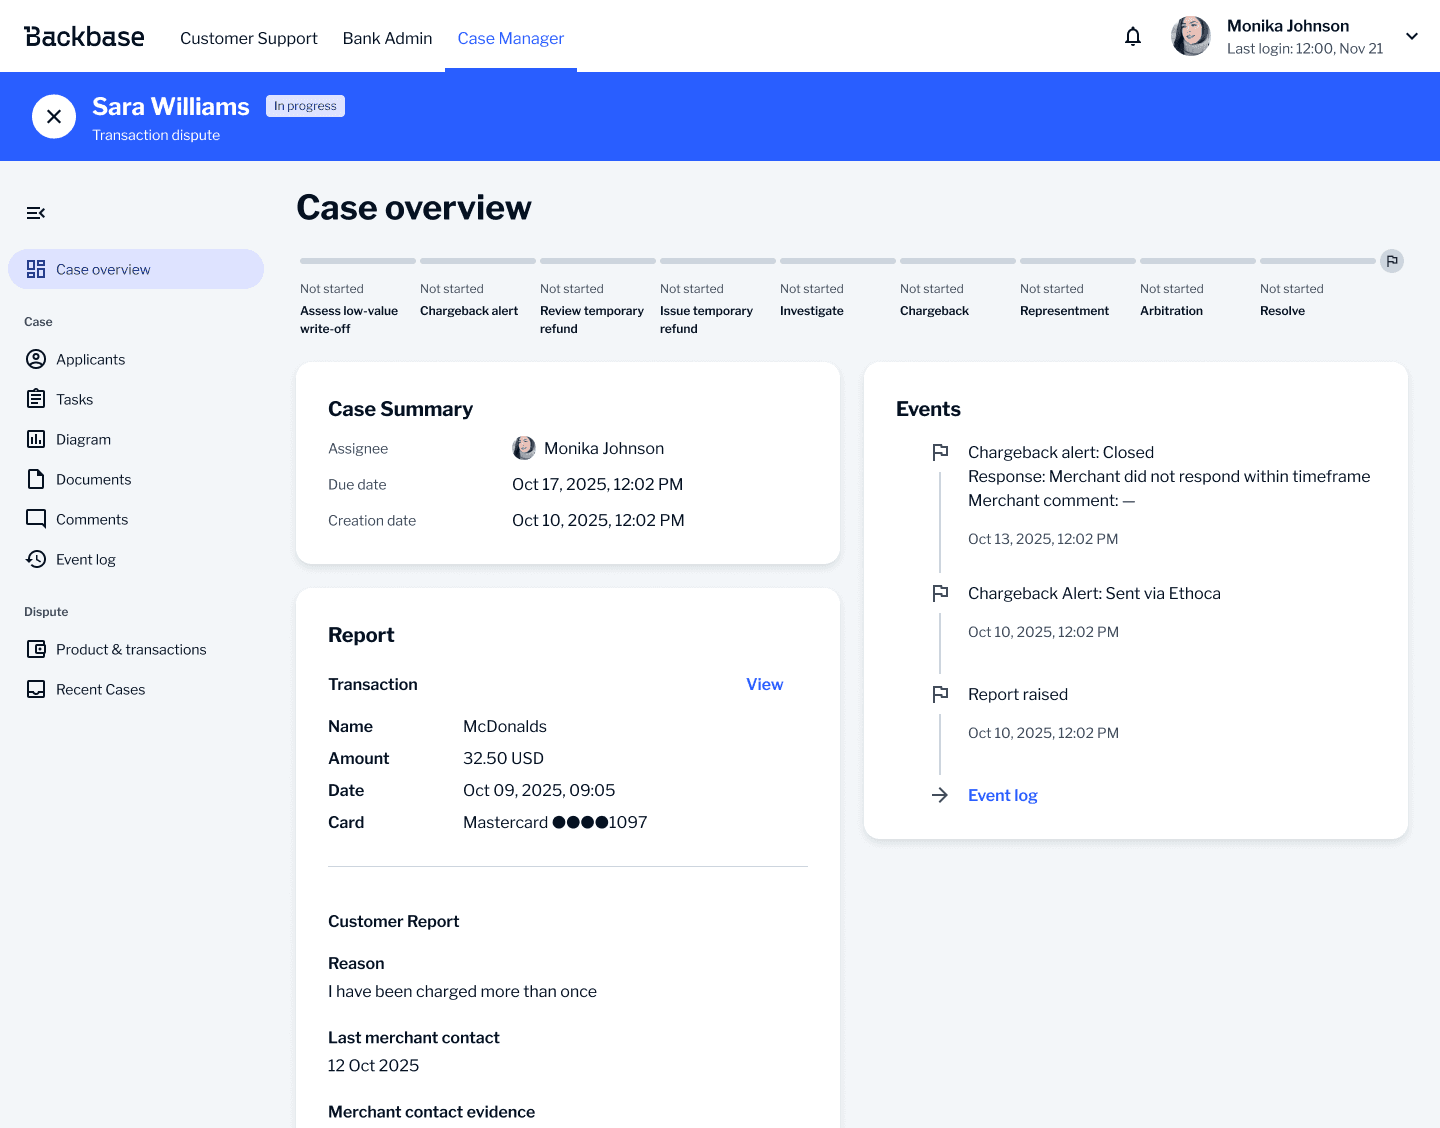Expand the profile account menu chevron
The image size is (1440, 1128).
click(1411, 35)
